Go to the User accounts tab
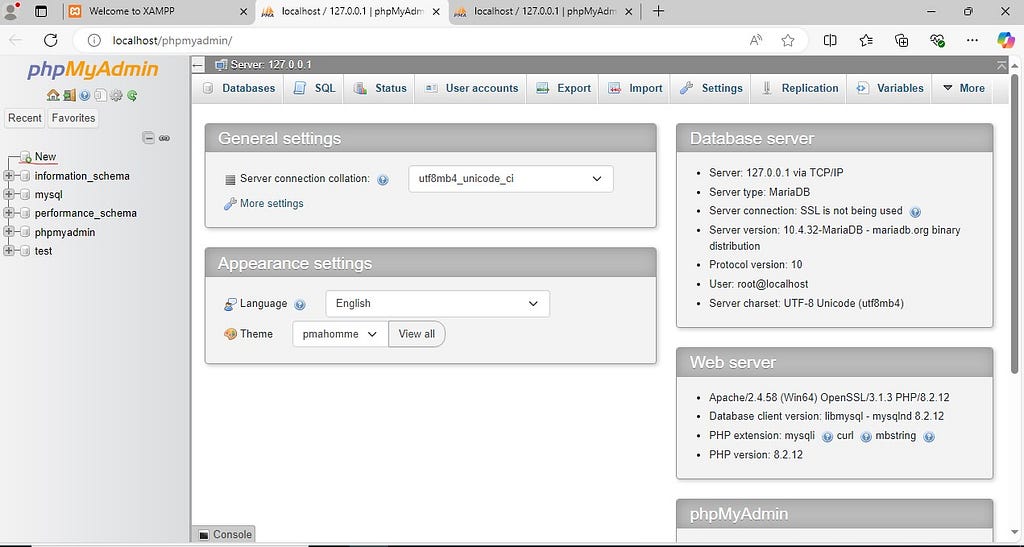Viewport: 1024px width, 547px height. coord(471,88)
